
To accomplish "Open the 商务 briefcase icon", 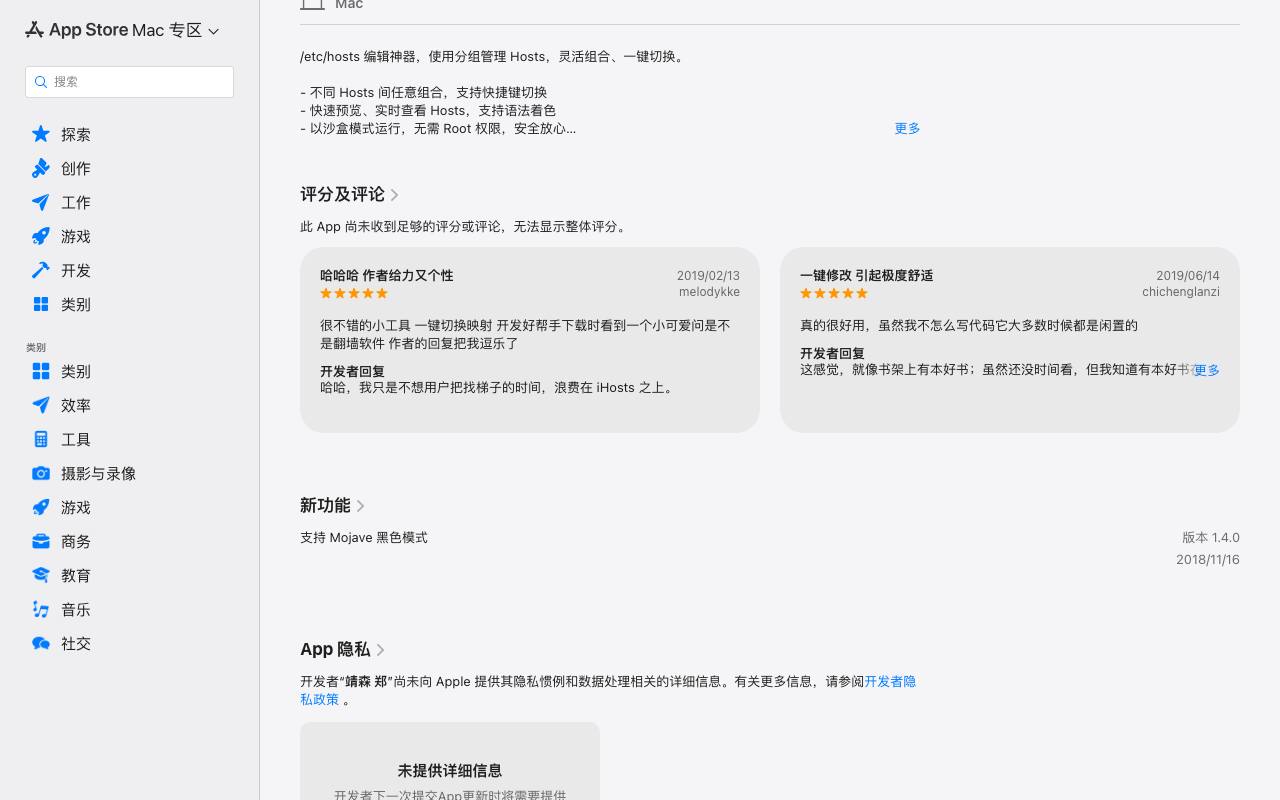I will tap(41, 541).
